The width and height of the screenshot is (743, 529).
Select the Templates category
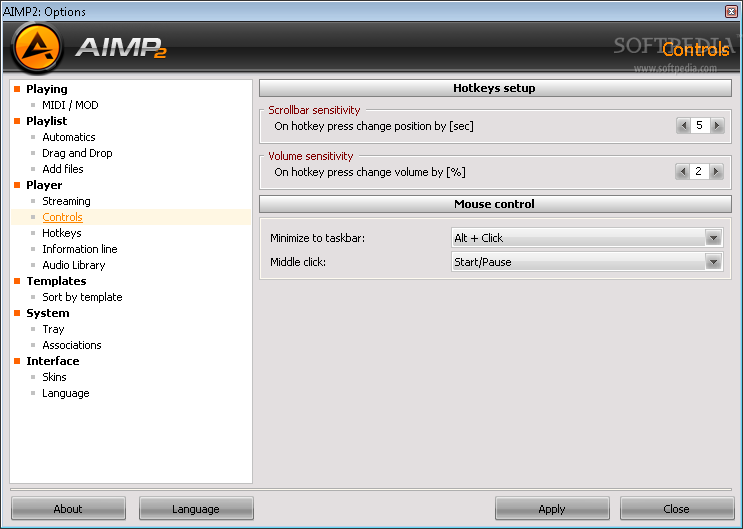(56, 281)
